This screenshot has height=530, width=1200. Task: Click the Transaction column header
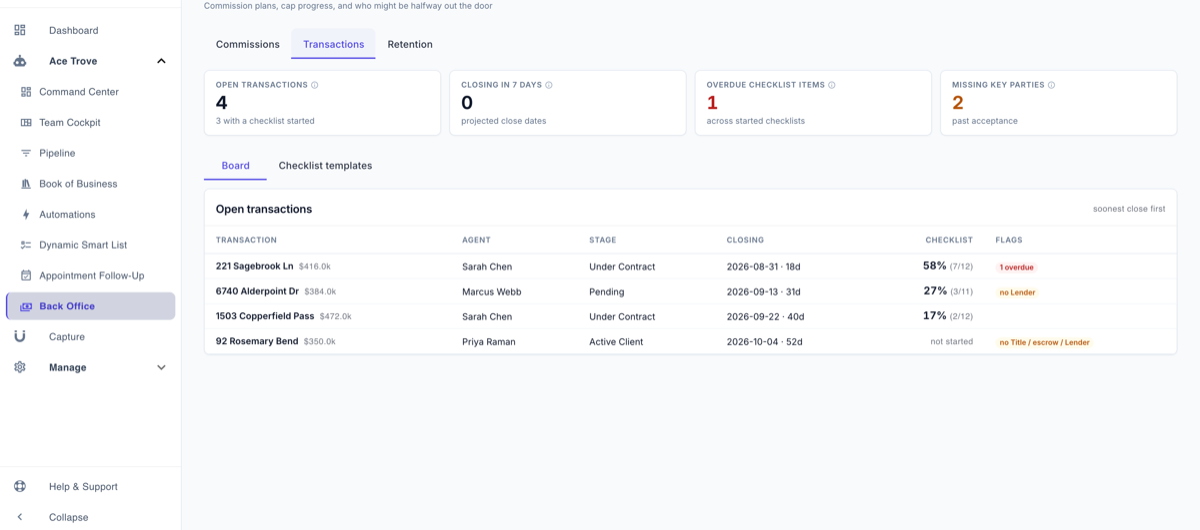tap(246, 240)
